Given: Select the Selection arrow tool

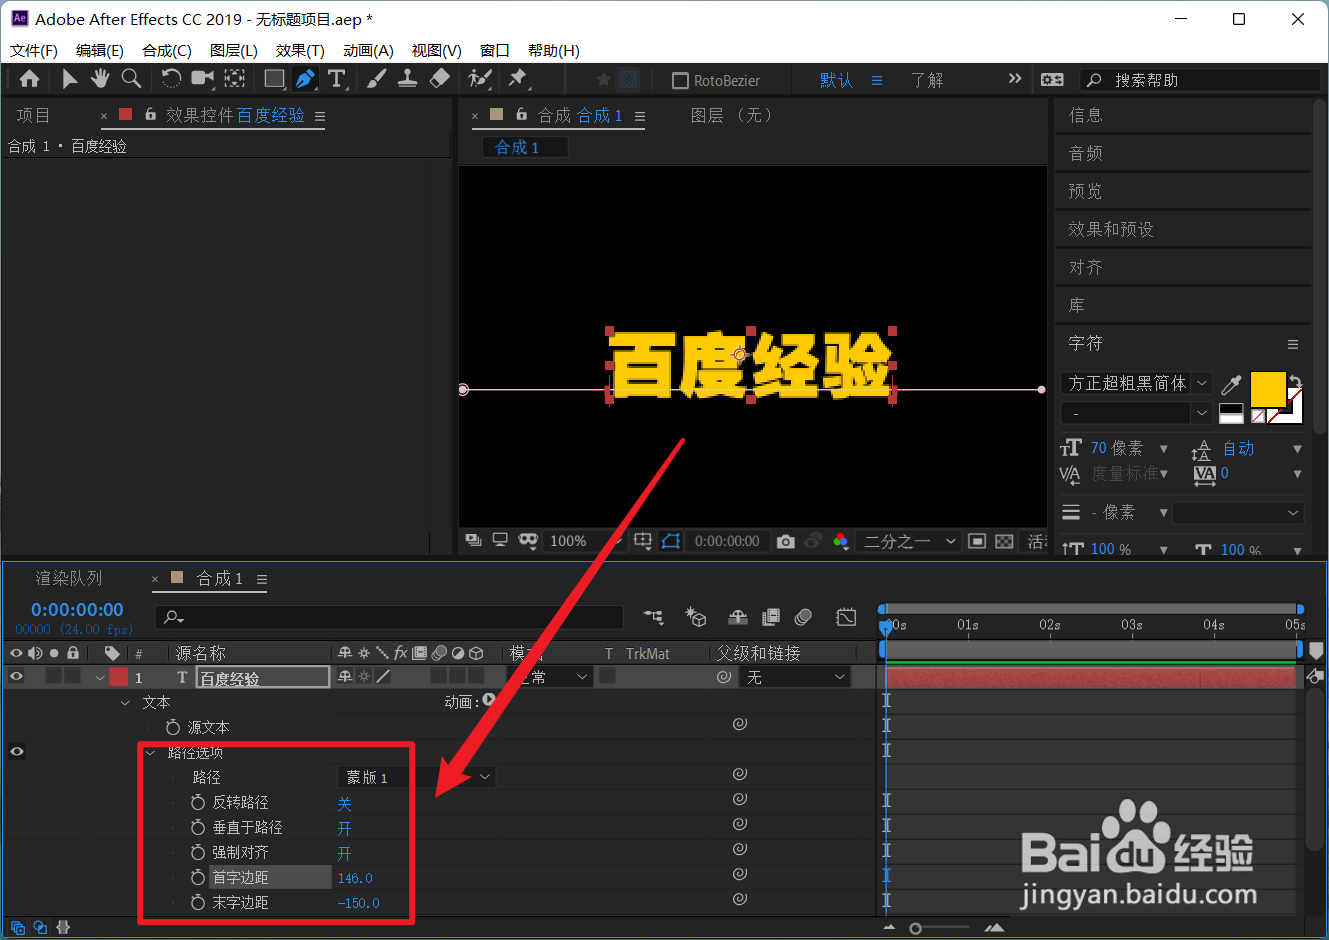Looking at the screenshot, I should point(69,79).
